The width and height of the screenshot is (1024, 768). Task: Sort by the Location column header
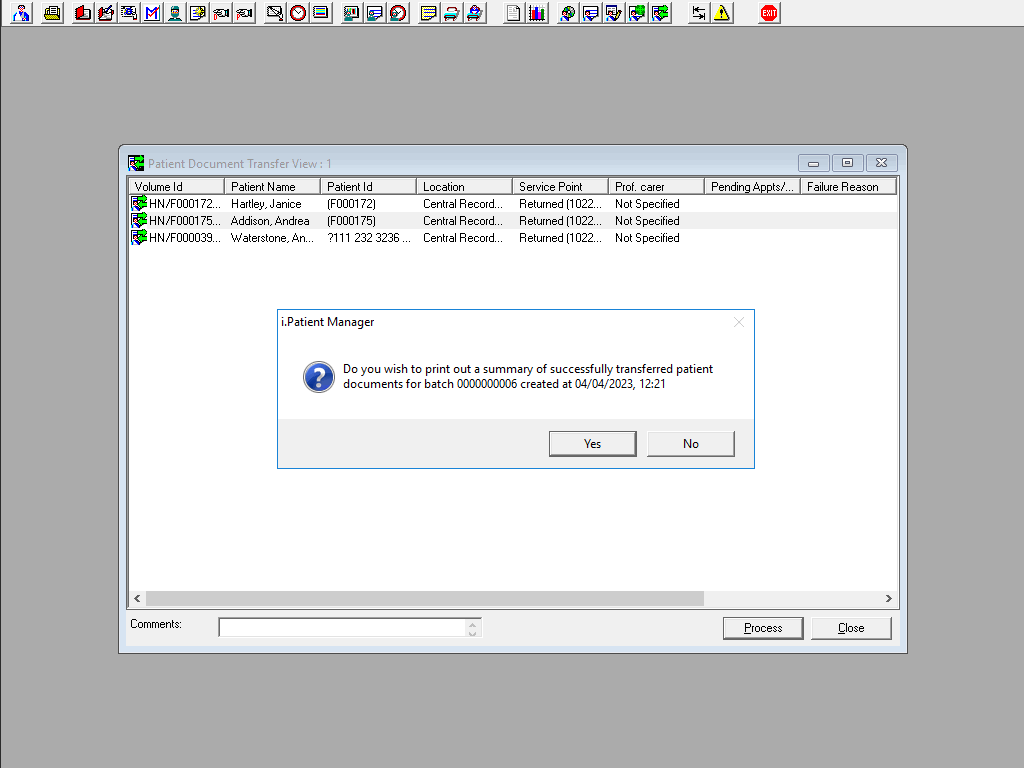click(464, 187)
